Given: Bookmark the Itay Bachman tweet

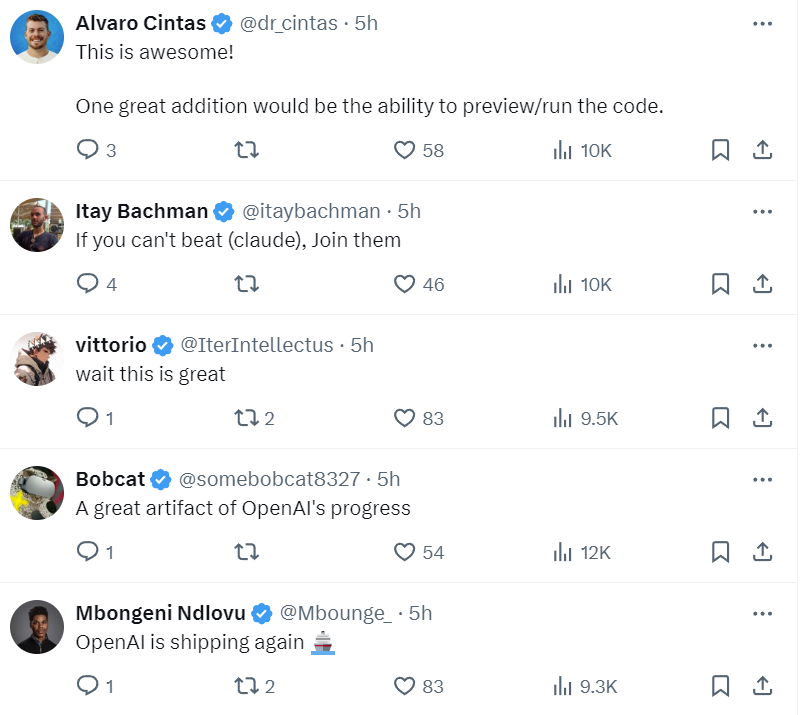Looking at the screenshot, I should tap(720, 284).
